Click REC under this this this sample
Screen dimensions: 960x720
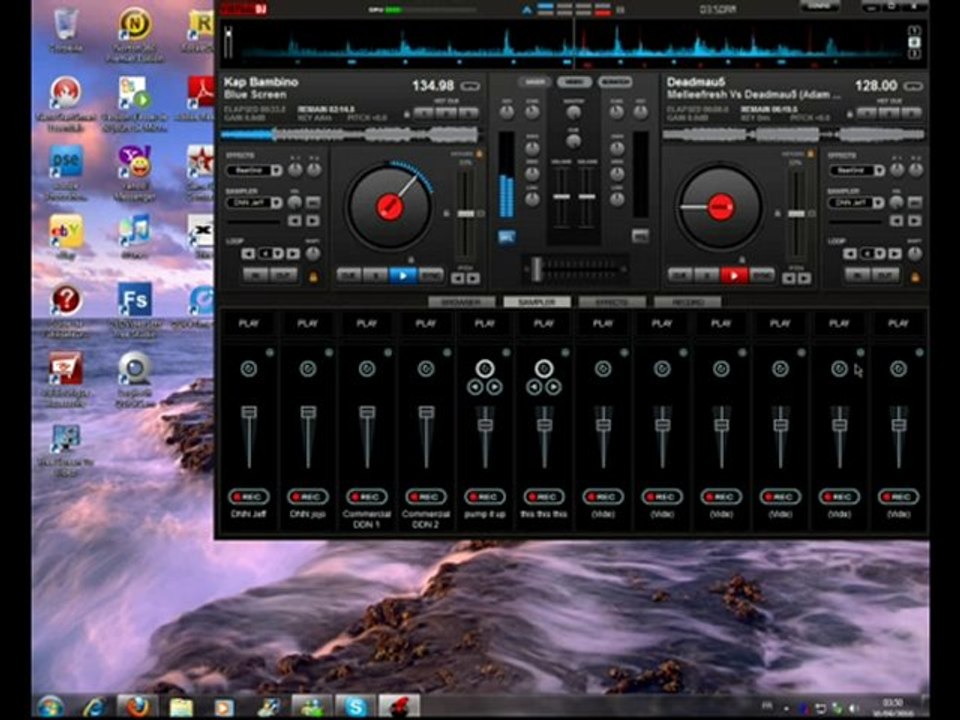tap(544, 497)
